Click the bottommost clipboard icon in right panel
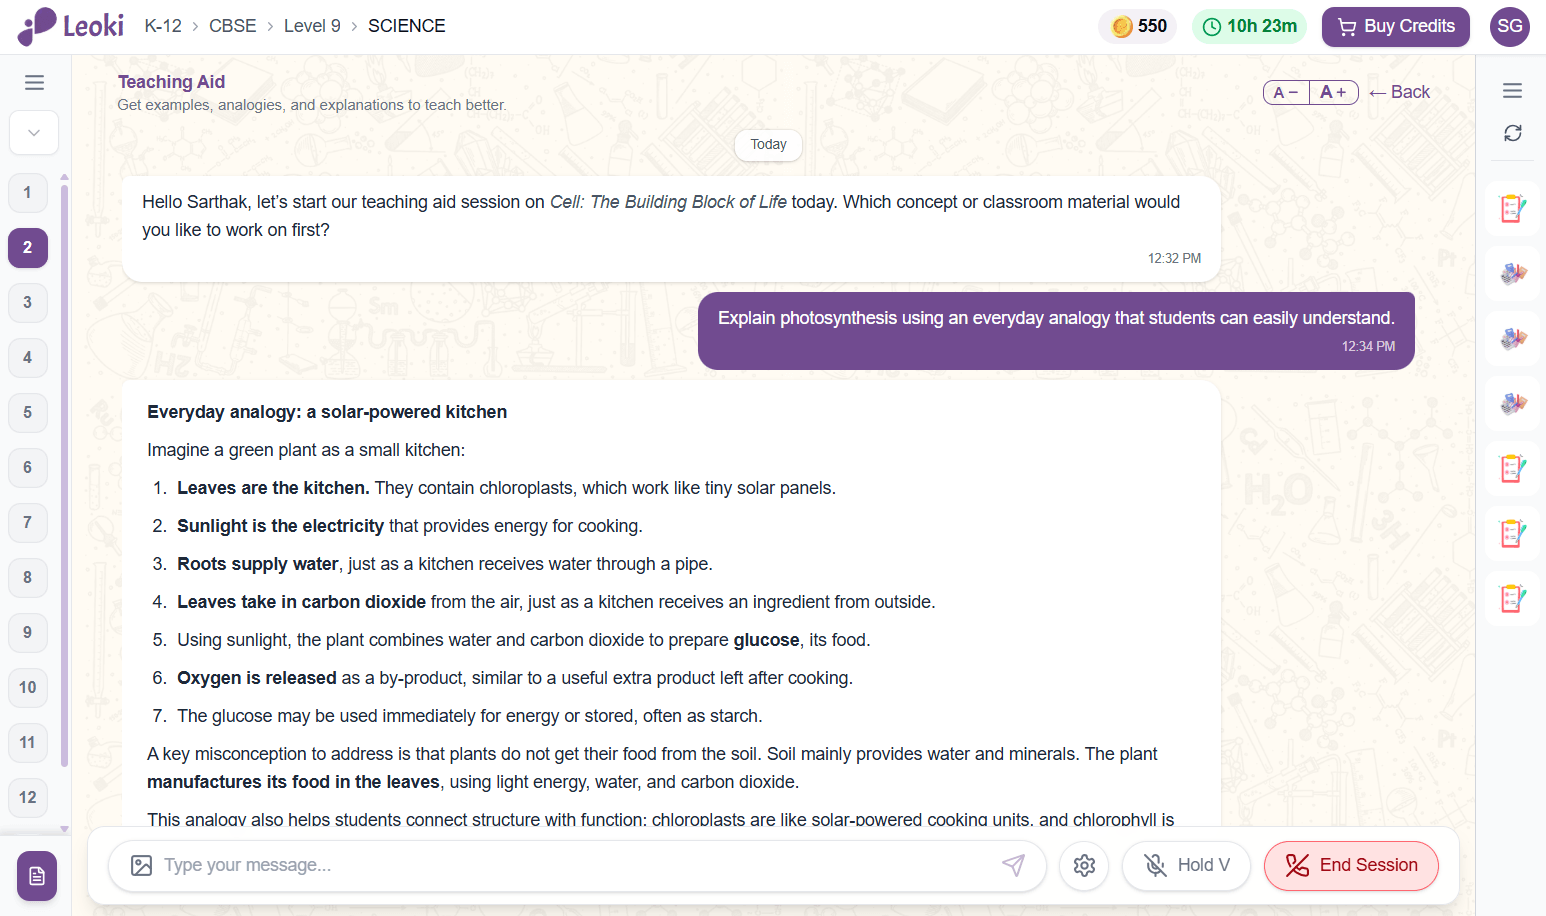This screenshot has height=916, width=1546. coord(1512,599)
